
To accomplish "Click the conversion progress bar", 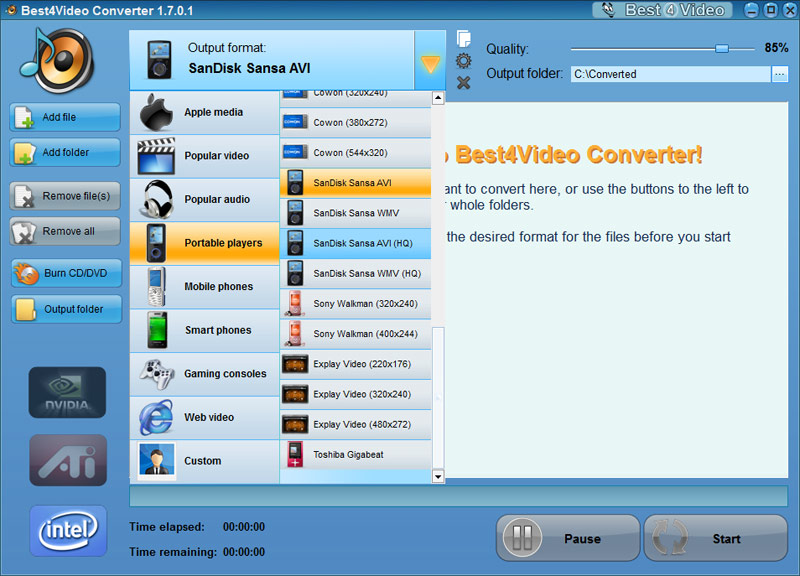I will pos(458,496).
